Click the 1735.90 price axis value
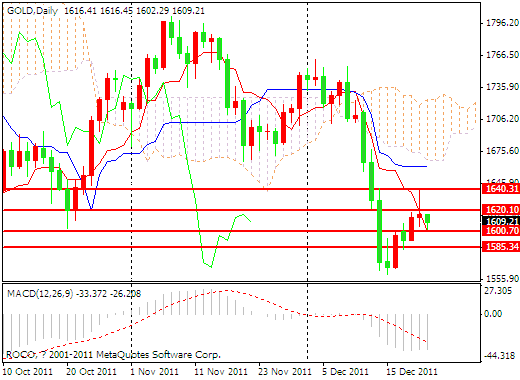 click(502, 87)
